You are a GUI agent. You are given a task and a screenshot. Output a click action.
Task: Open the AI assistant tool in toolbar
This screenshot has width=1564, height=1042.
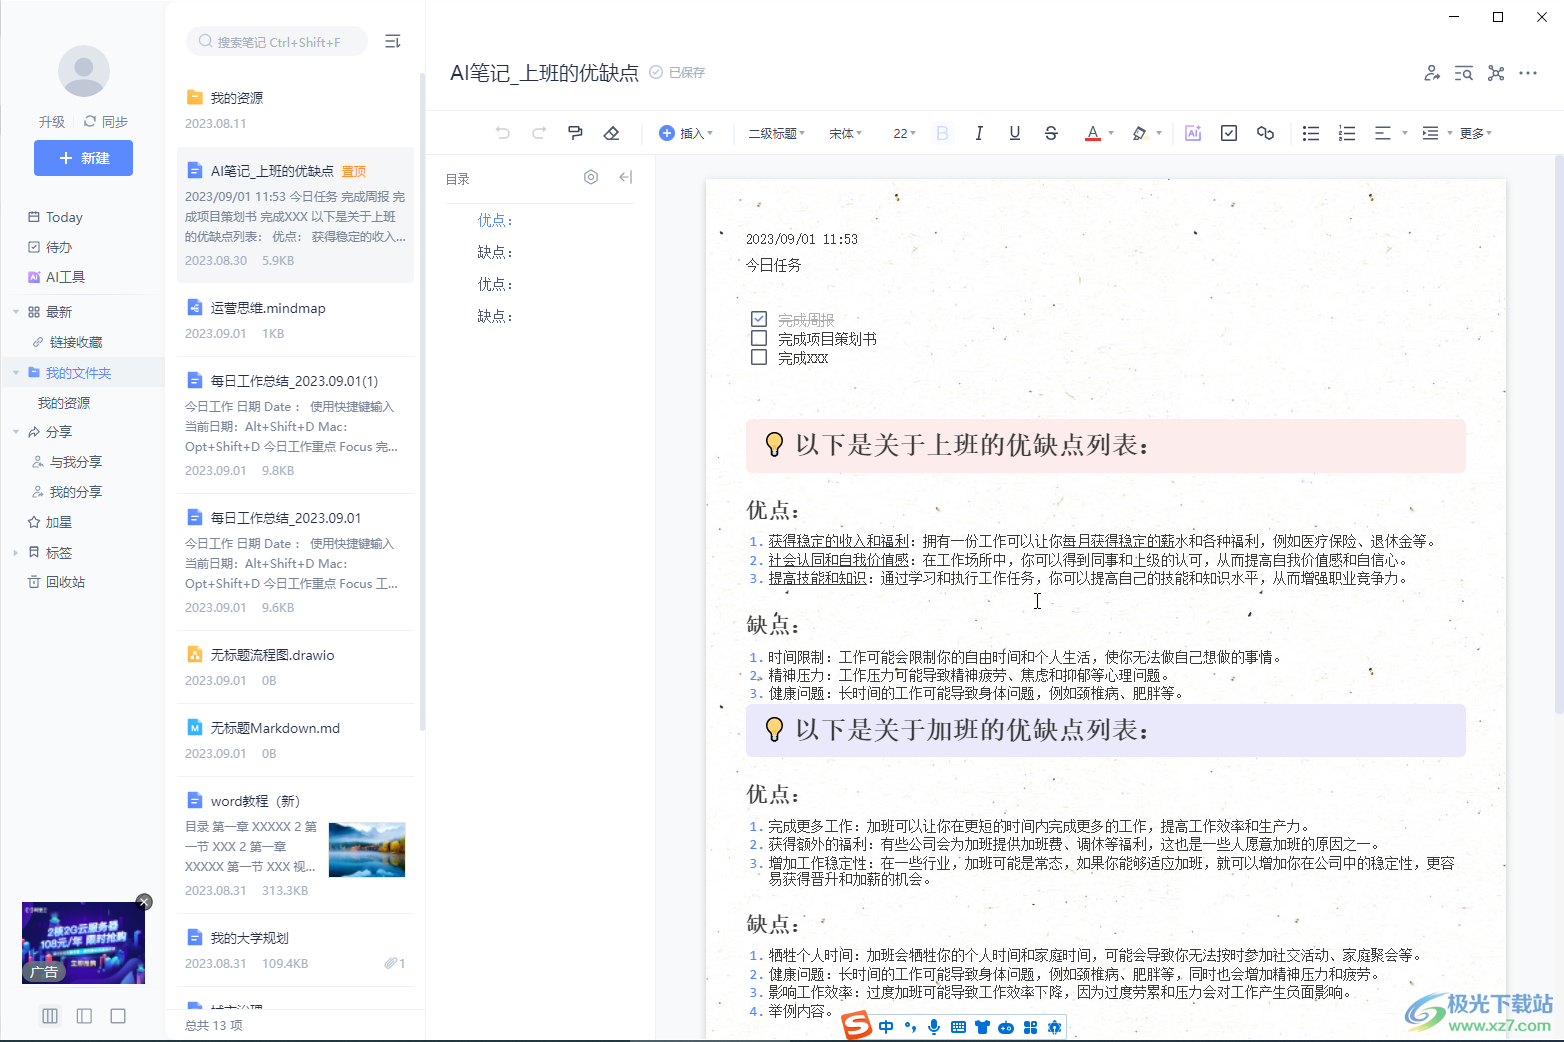[1192, 133]
